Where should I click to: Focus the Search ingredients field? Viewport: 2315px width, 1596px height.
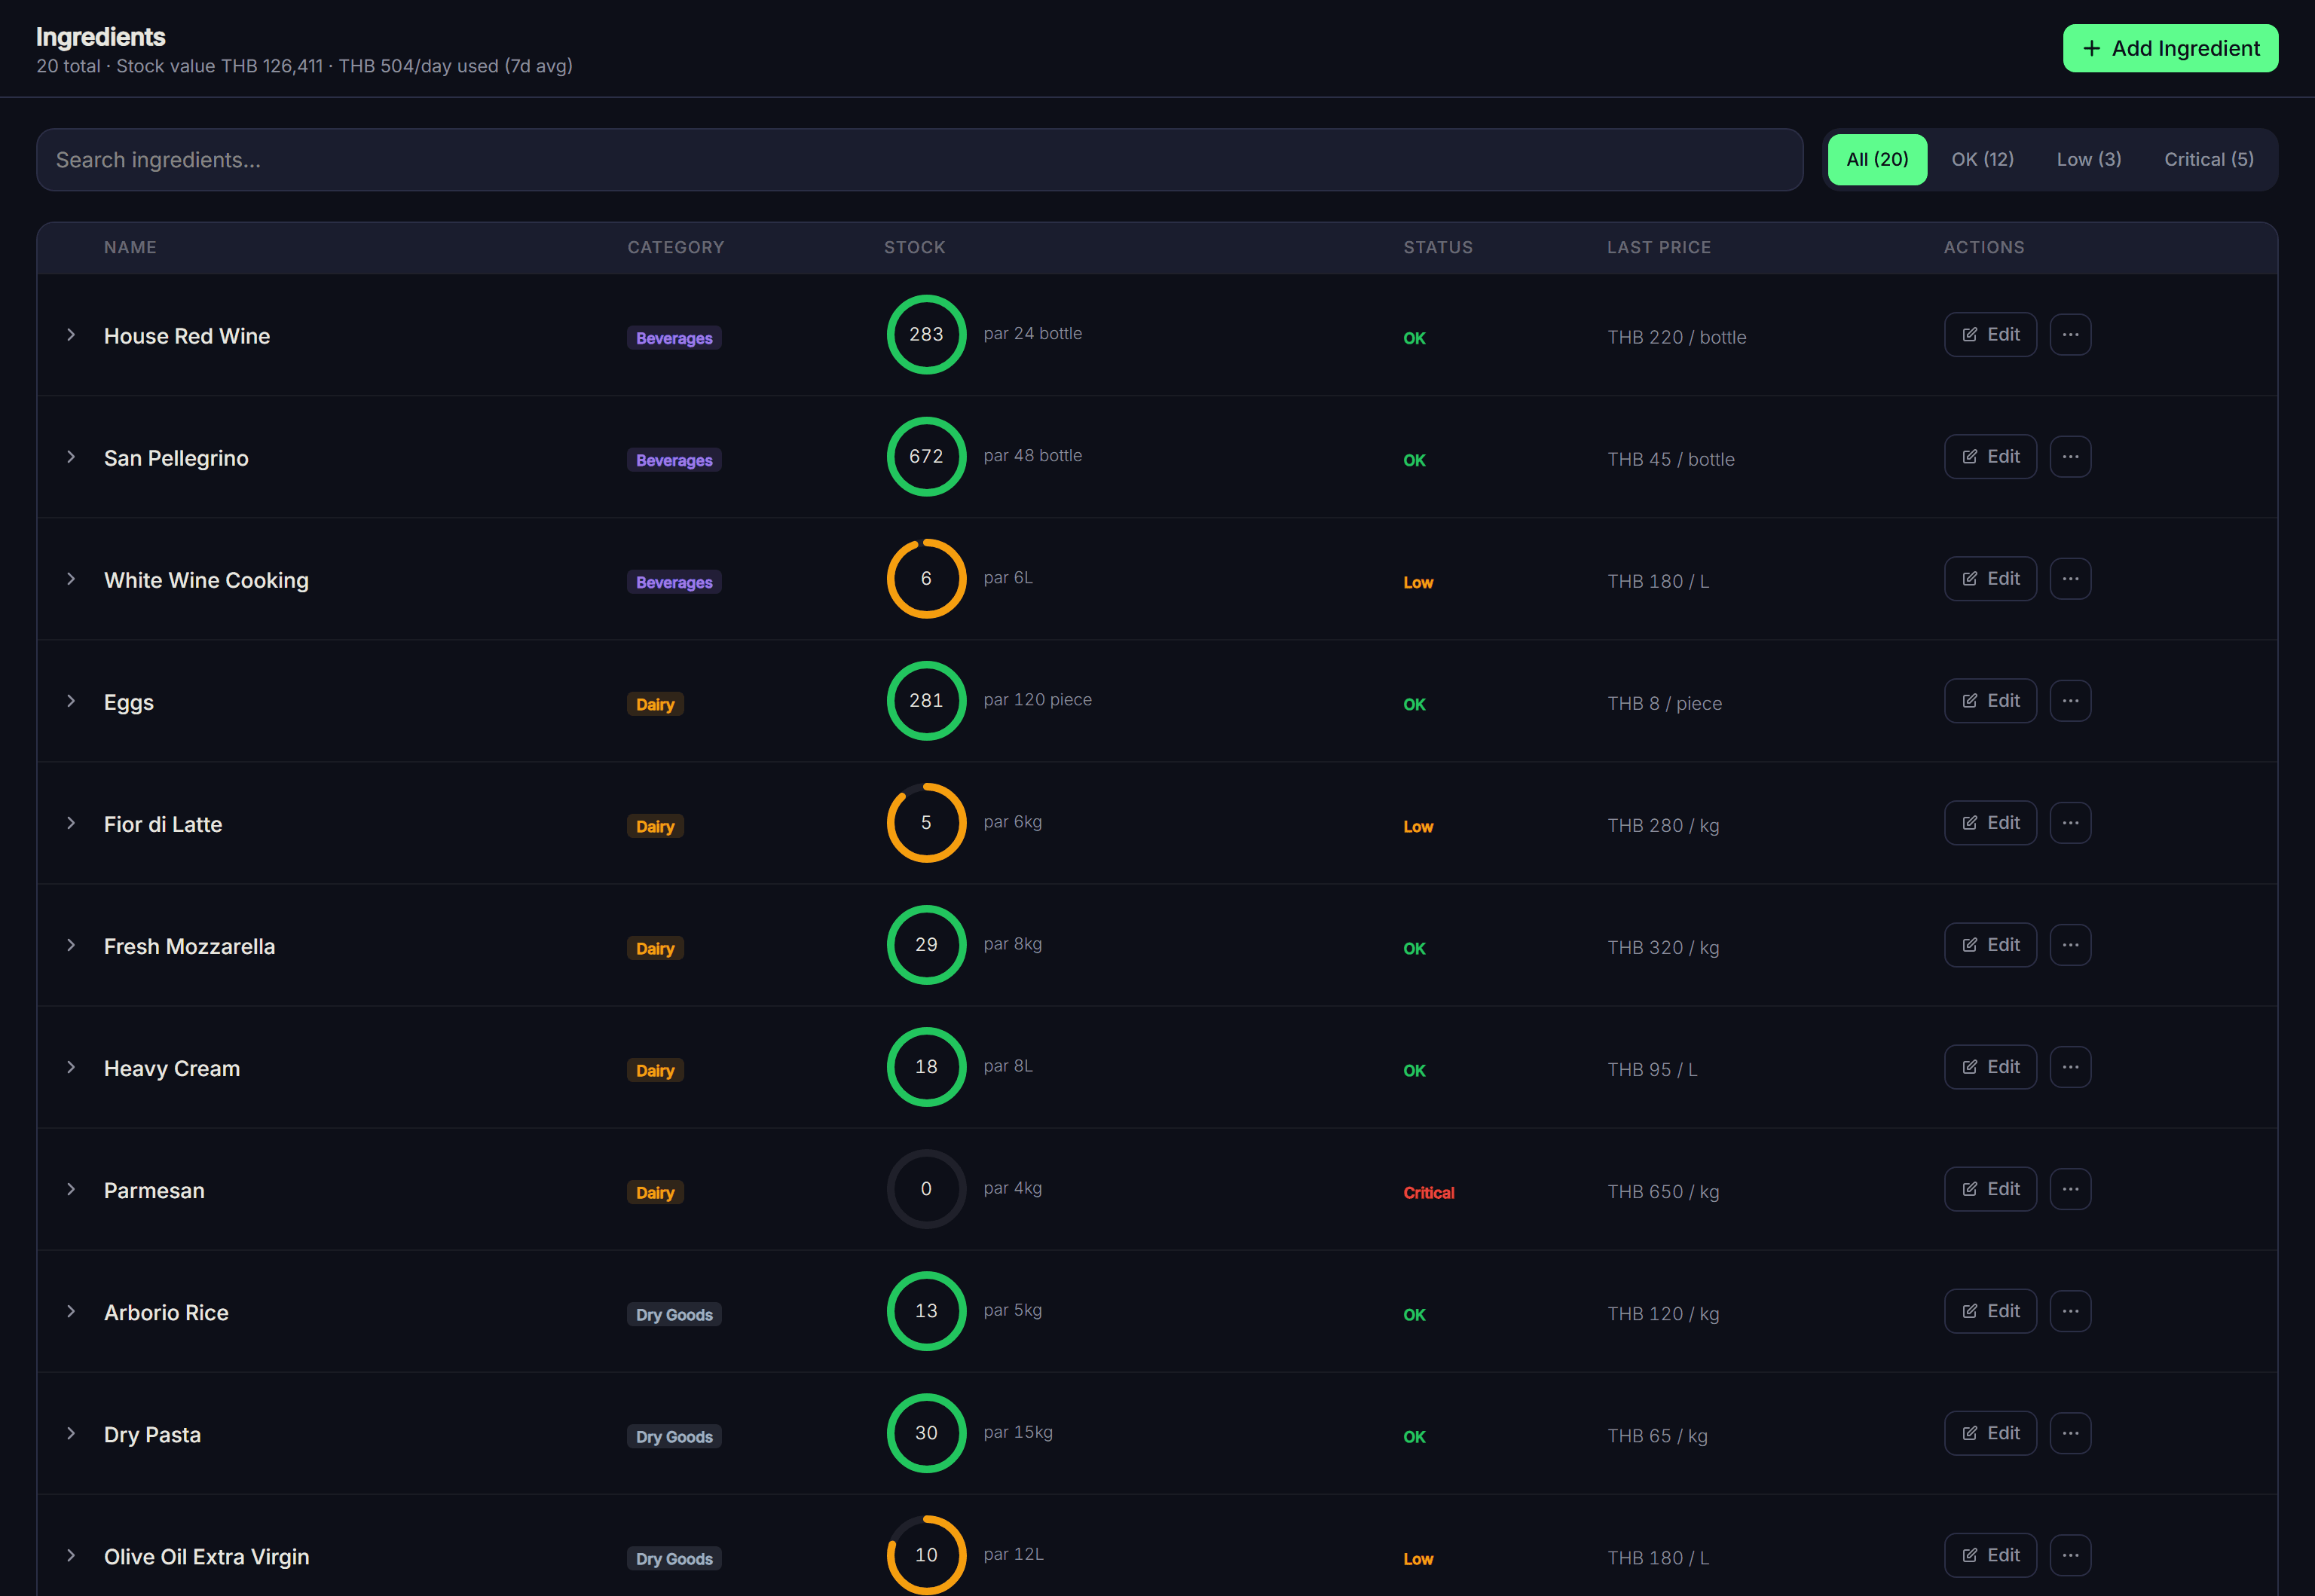click(x=919, y=160)
